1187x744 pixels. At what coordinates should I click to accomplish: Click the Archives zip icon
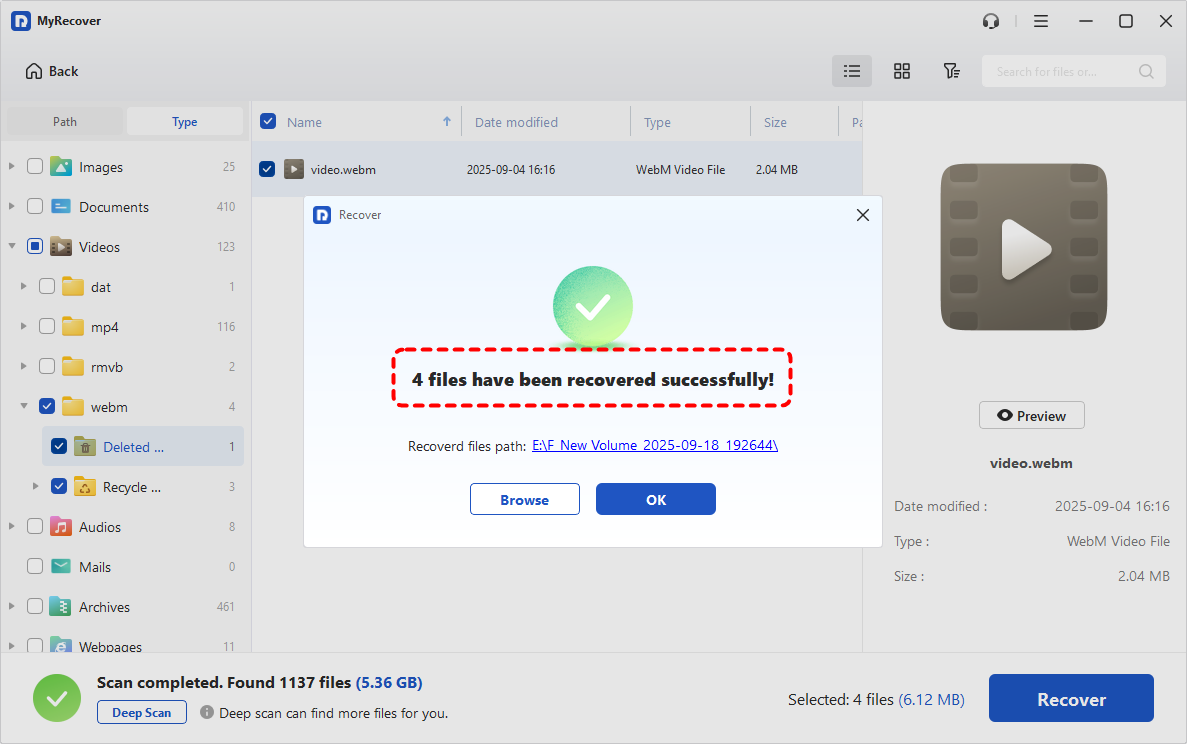61,606
